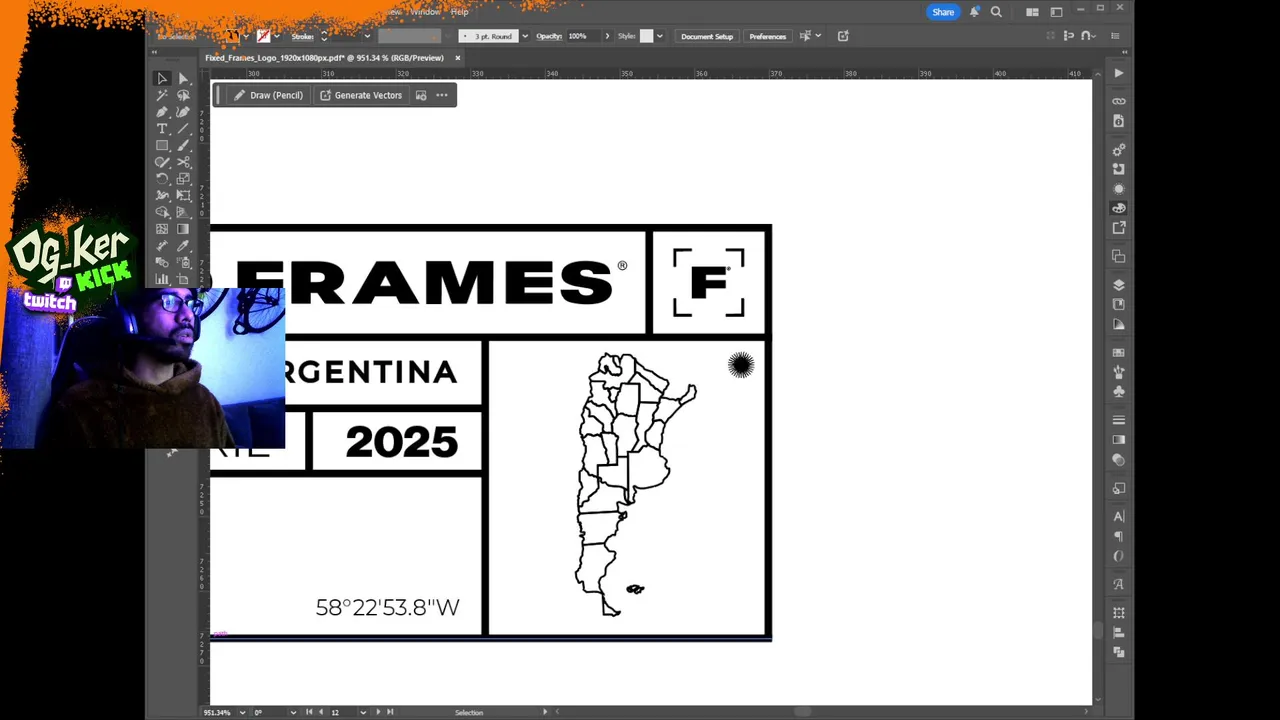Open the Paragraph panel icon

click(x=1119, y=536)
